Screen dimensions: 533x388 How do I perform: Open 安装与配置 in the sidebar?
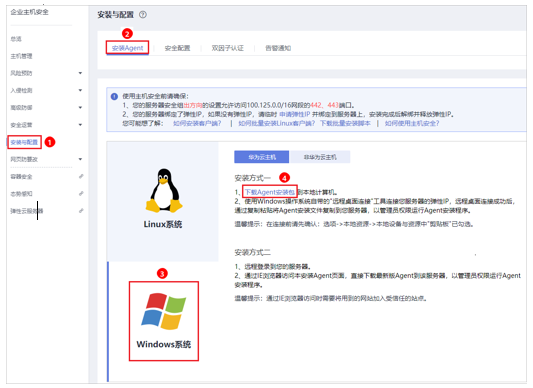click(24, 142)
